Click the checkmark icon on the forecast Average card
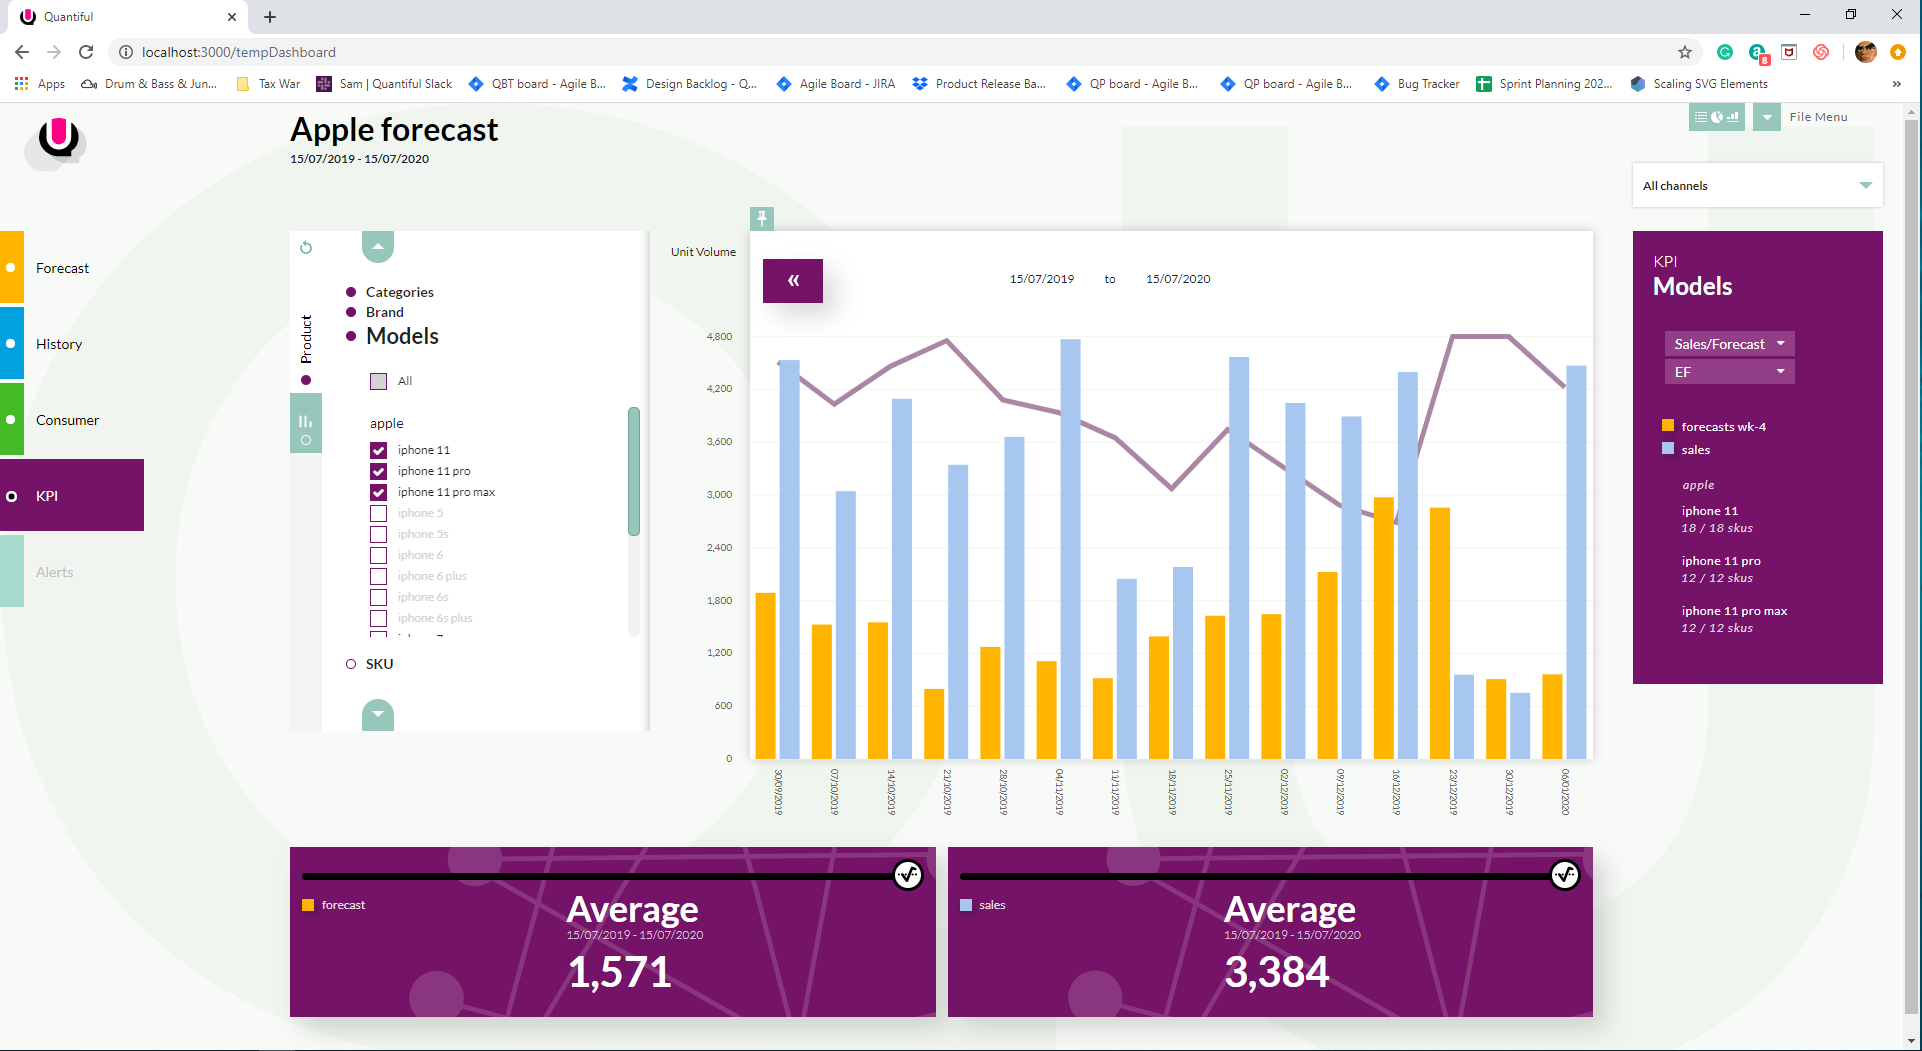The width and height of the screenshot is (1922, 1051). coord(908,875)
